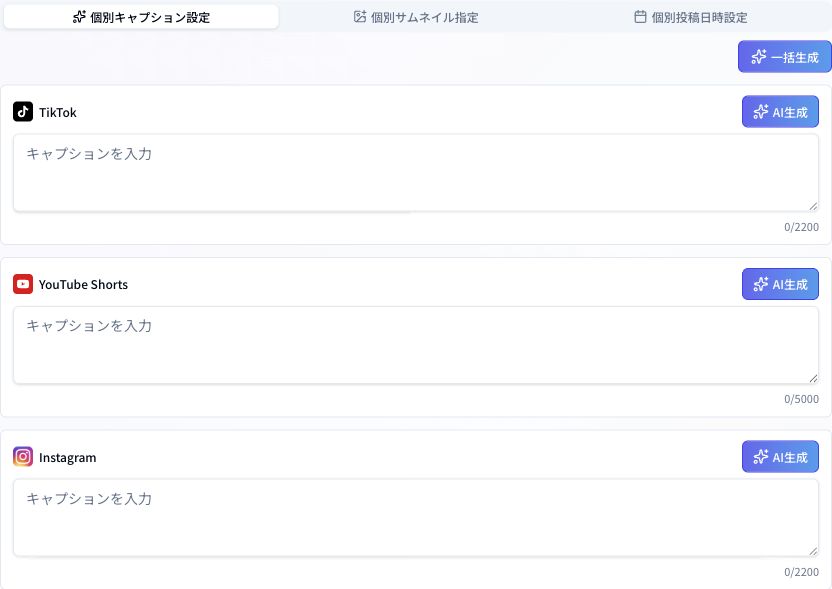
Task: Open the 個別投稿日時設定 tab
Action: (x=690, y=17)
